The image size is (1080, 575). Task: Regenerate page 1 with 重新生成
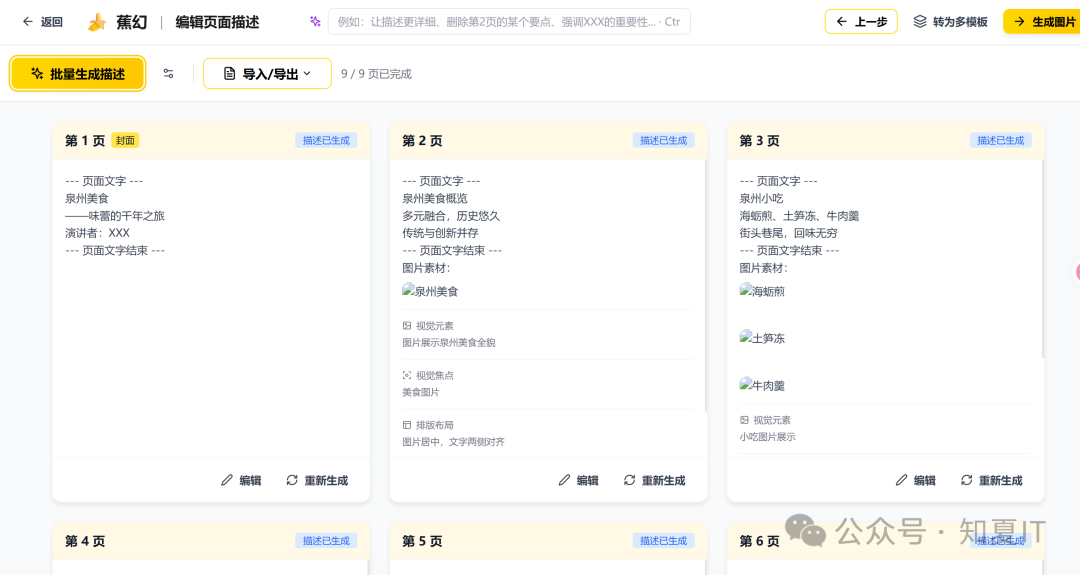(x=318, y=481)
